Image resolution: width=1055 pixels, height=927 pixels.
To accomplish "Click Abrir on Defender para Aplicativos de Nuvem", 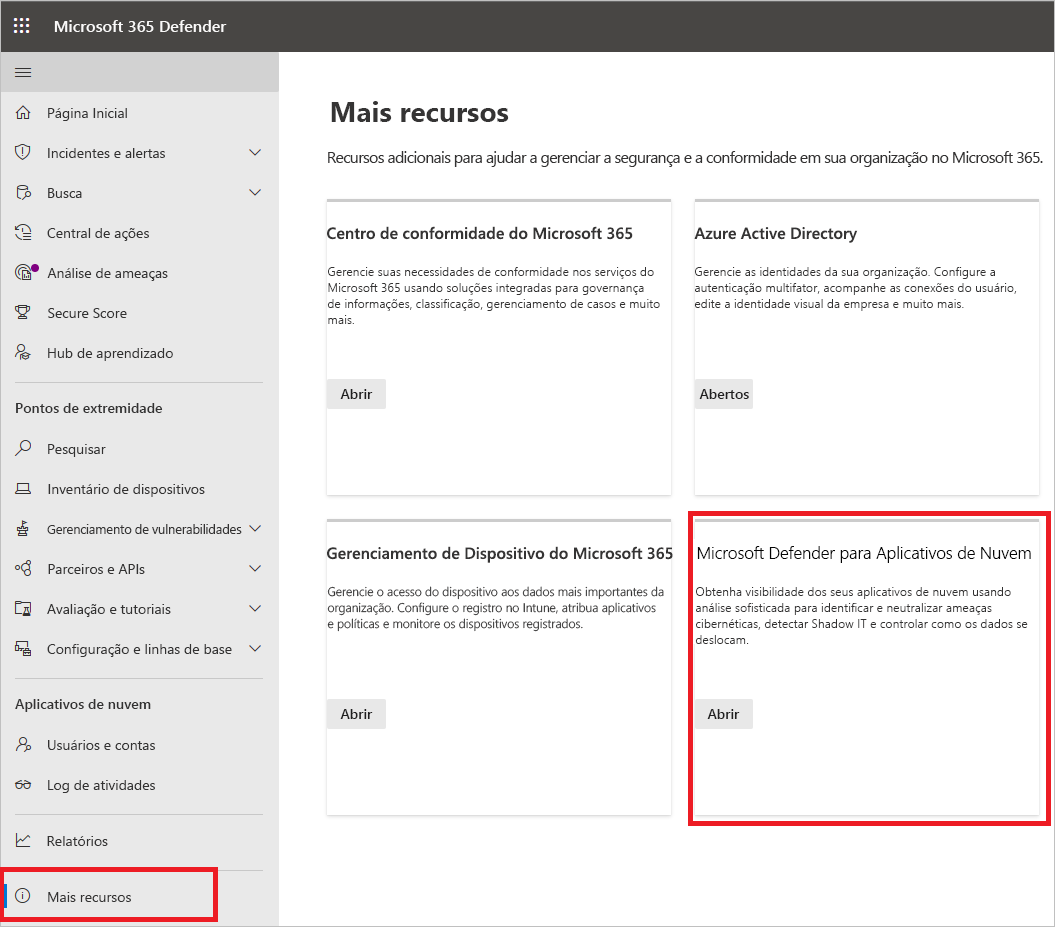I will 723,714.
